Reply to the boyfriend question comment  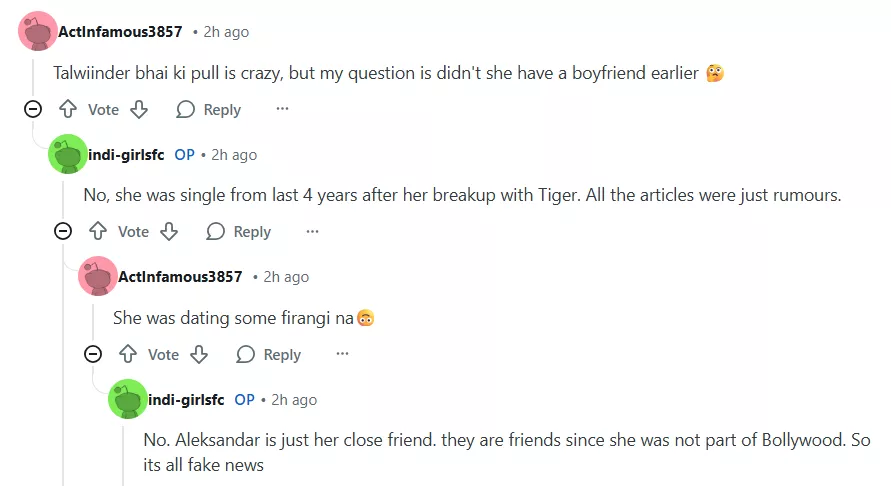tap(209, 110)
